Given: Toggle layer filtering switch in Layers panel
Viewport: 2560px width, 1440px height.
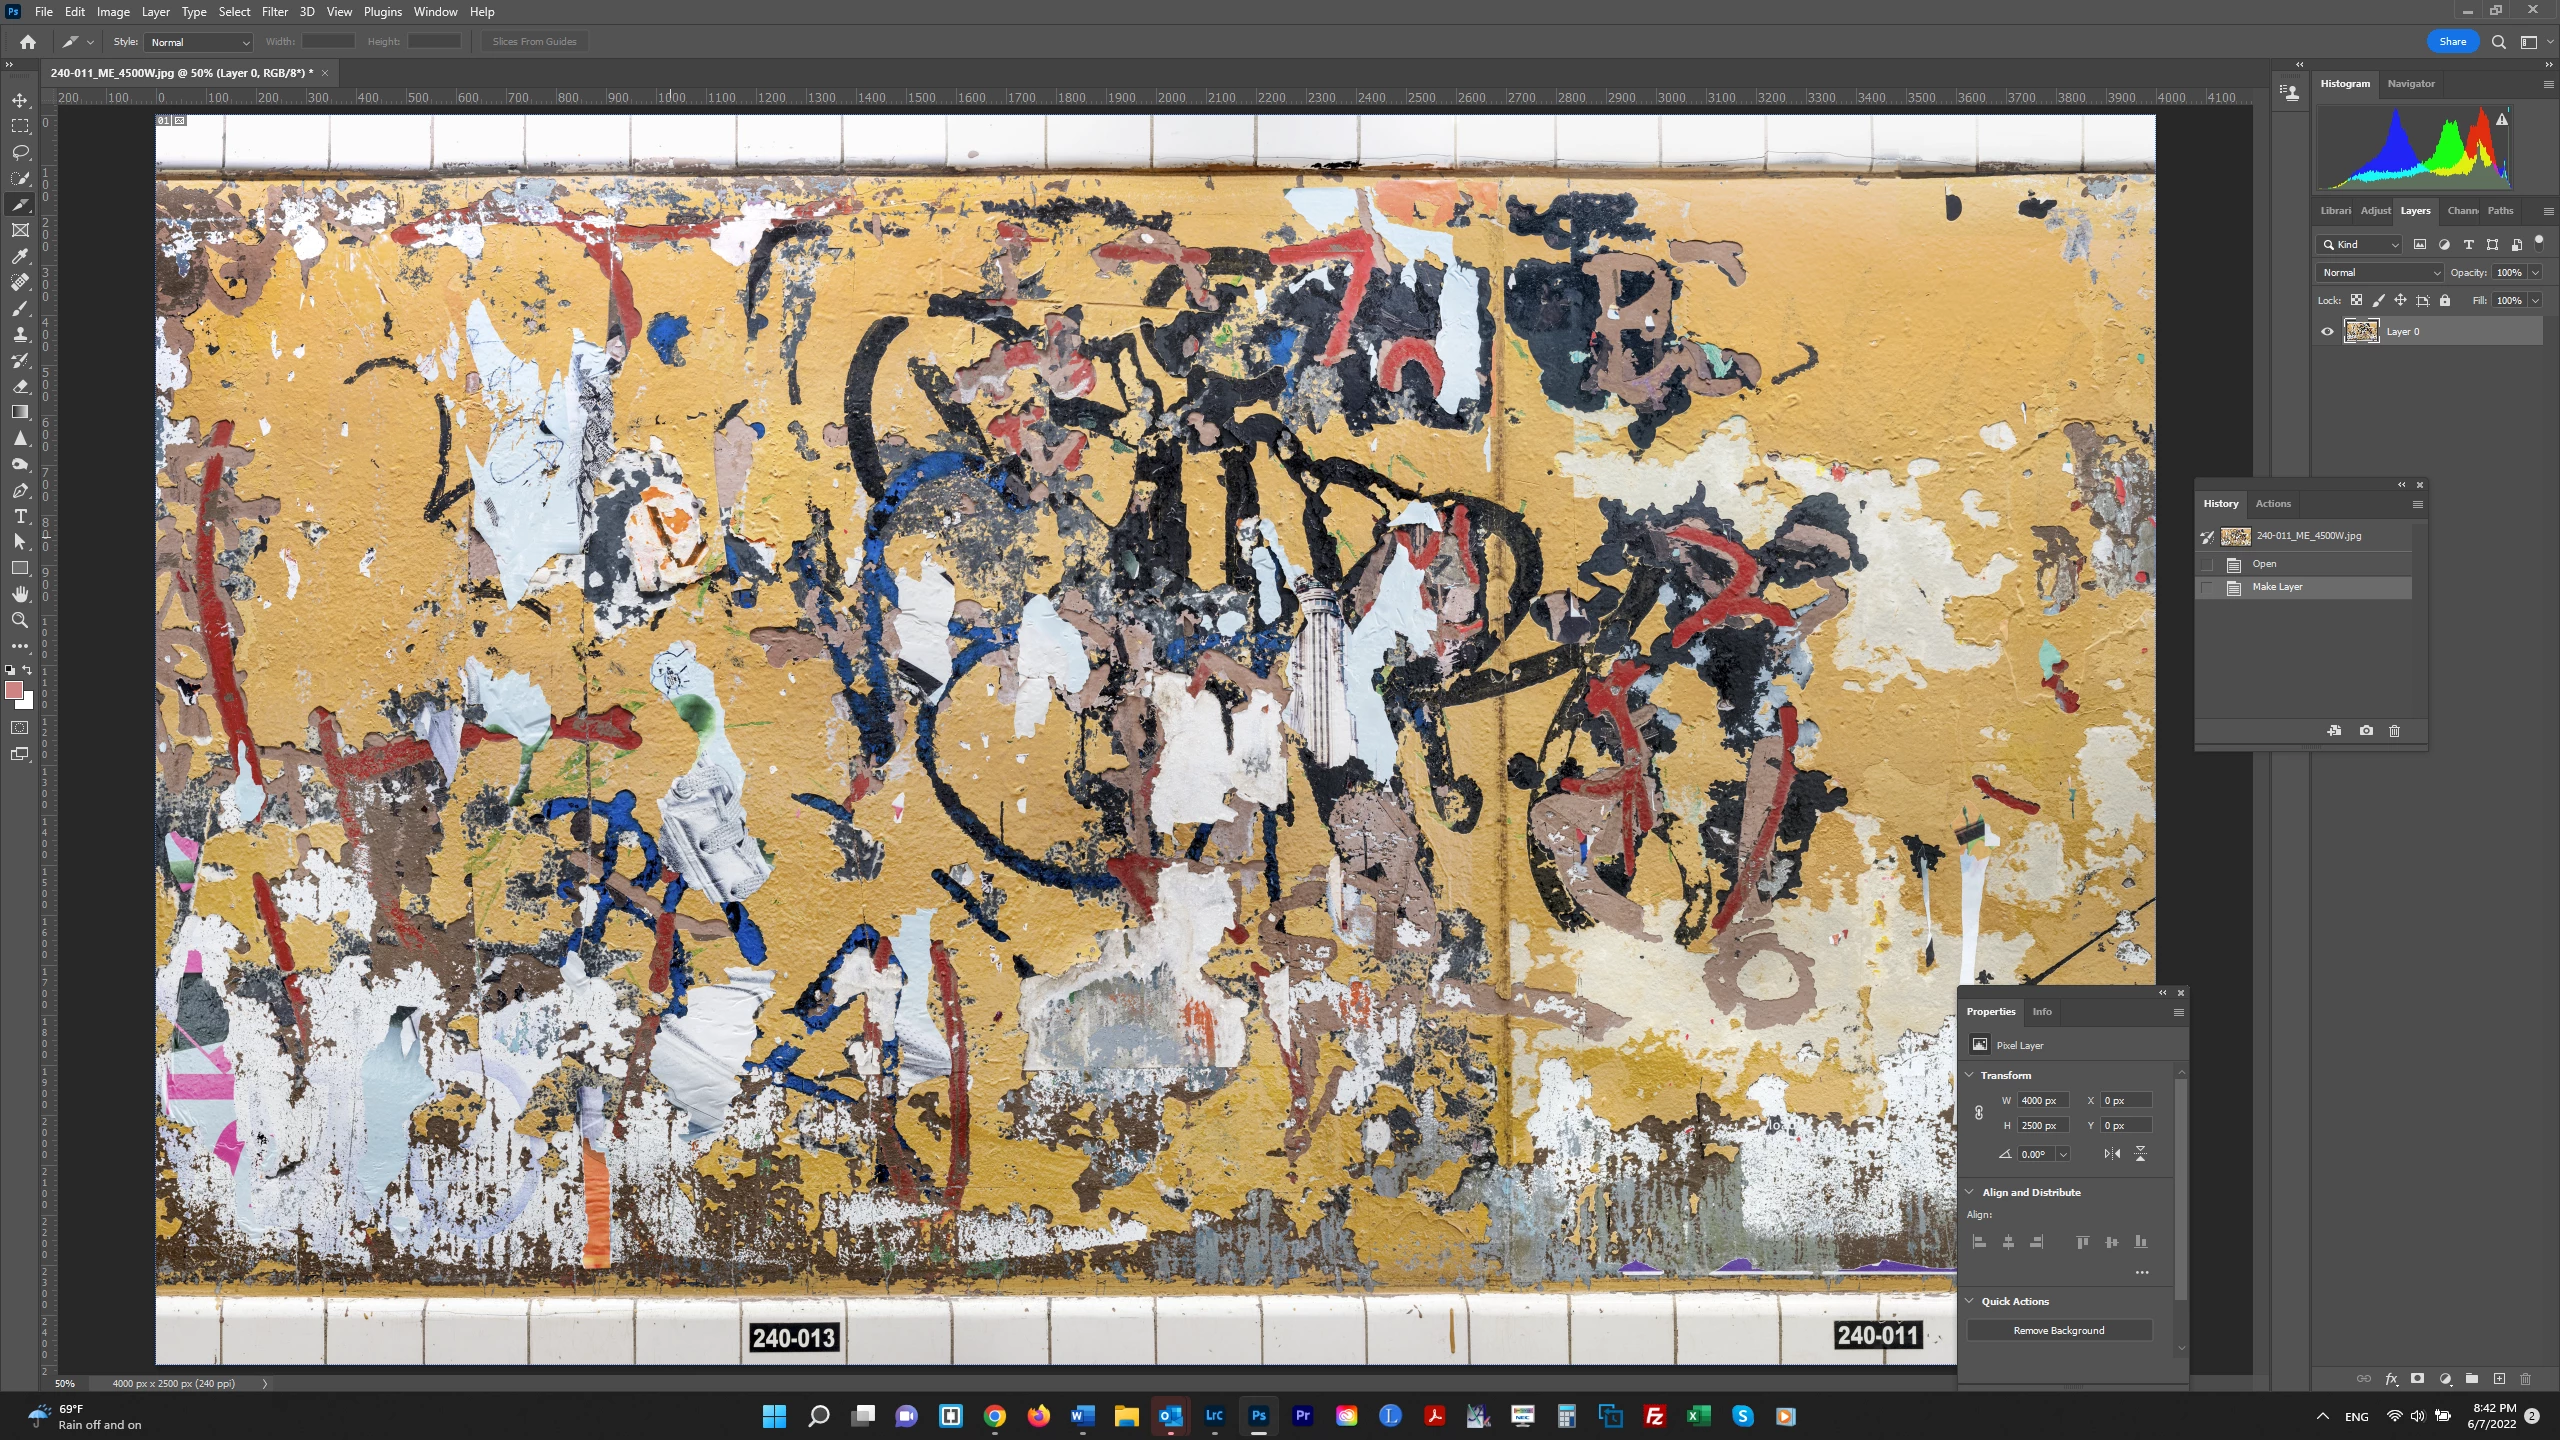Looking at the screenshot, I should pos(2539,242).
